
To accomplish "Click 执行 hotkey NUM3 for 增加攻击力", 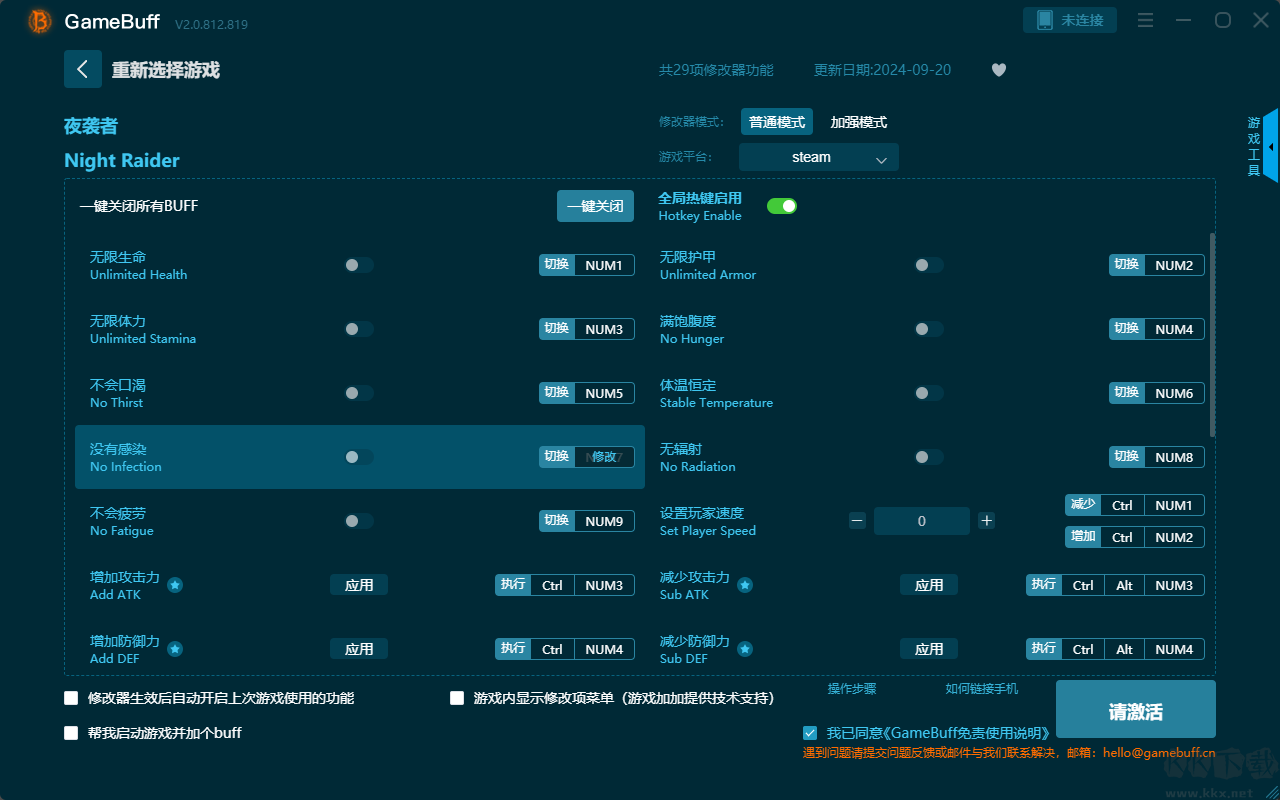I will (604, 585).
